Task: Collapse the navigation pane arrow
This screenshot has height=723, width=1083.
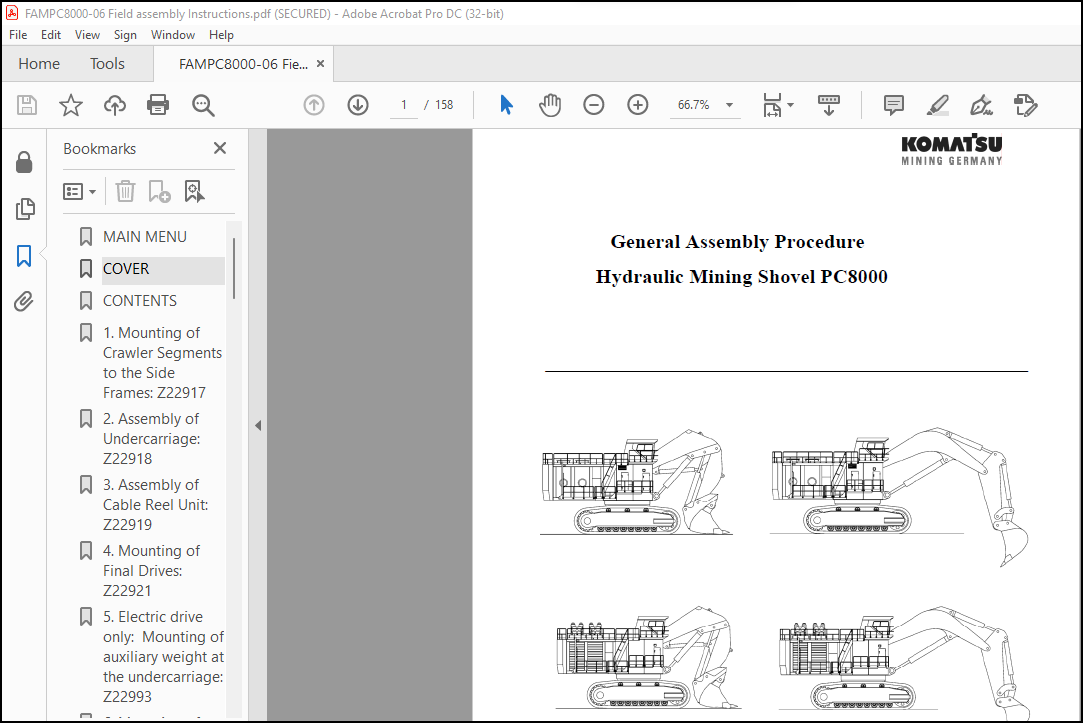Action: tap(258, 425)
